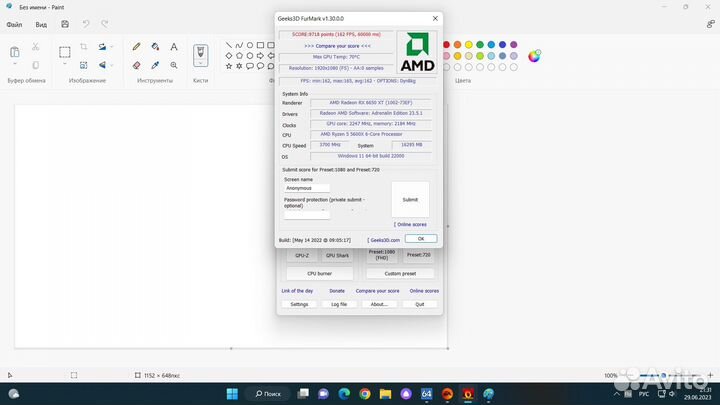Click the Flip image icon

102,65
